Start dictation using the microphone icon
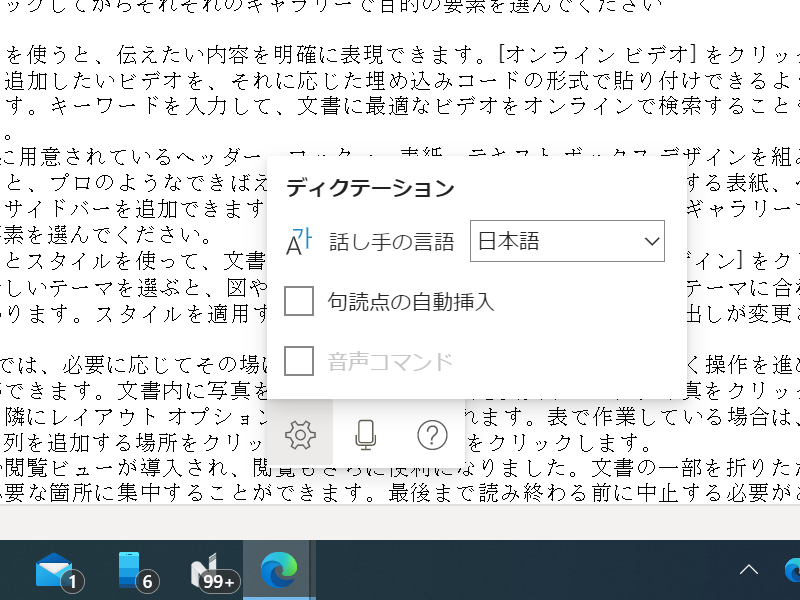Viewport: 800px width, 600px height. click(365, 435)
